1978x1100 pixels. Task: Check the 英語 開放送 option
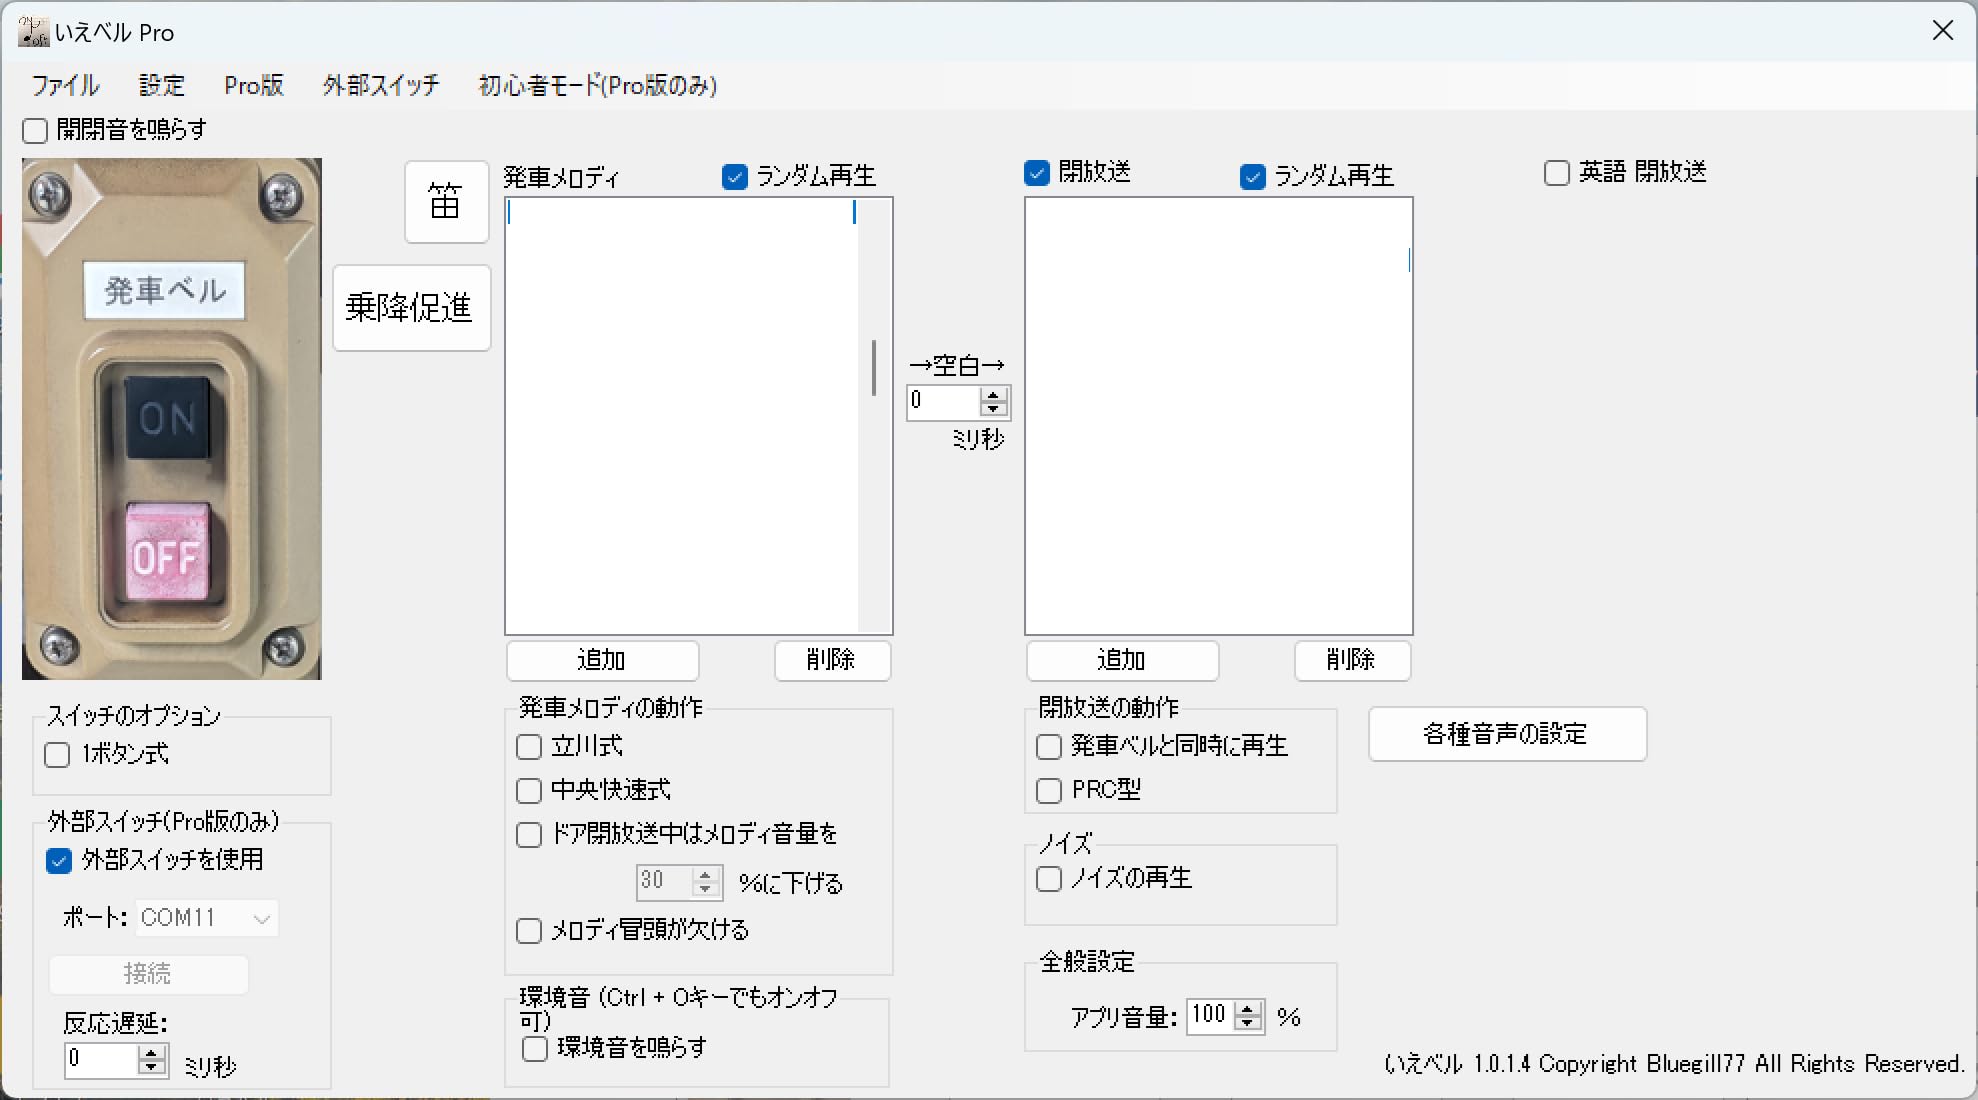[1556, 173]
